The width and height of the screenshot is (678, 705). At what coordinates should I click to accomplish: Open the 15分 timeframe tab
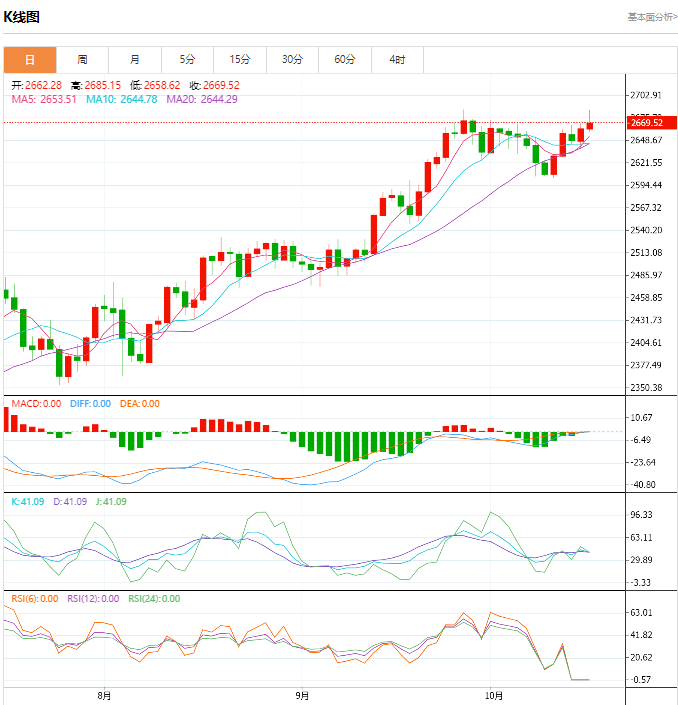[240, 60]
